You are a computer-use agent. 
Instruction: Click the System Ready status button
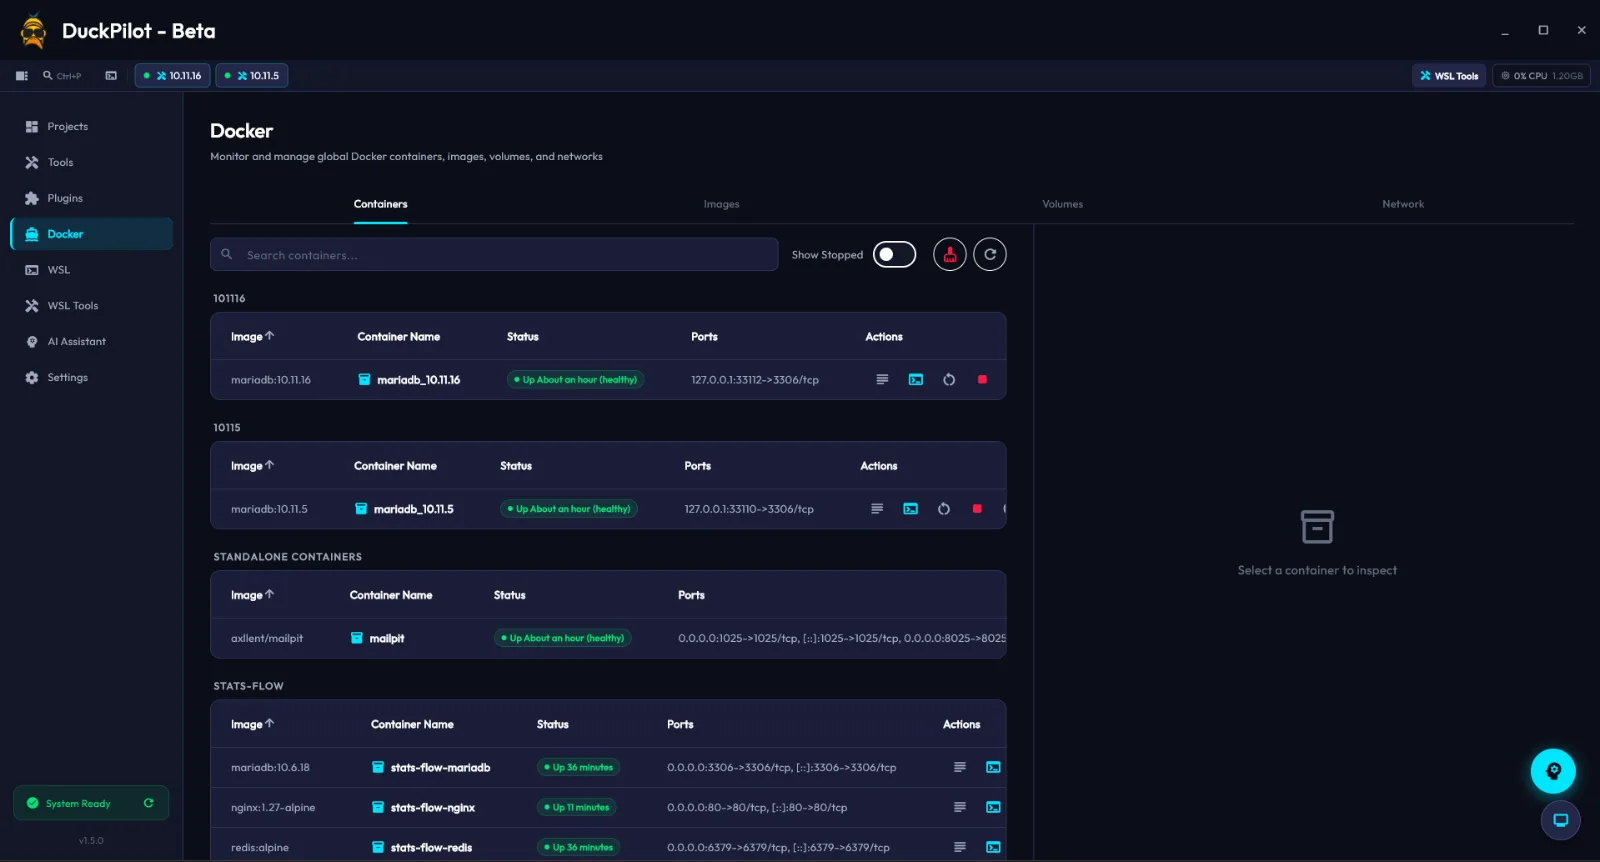point(91,803)
